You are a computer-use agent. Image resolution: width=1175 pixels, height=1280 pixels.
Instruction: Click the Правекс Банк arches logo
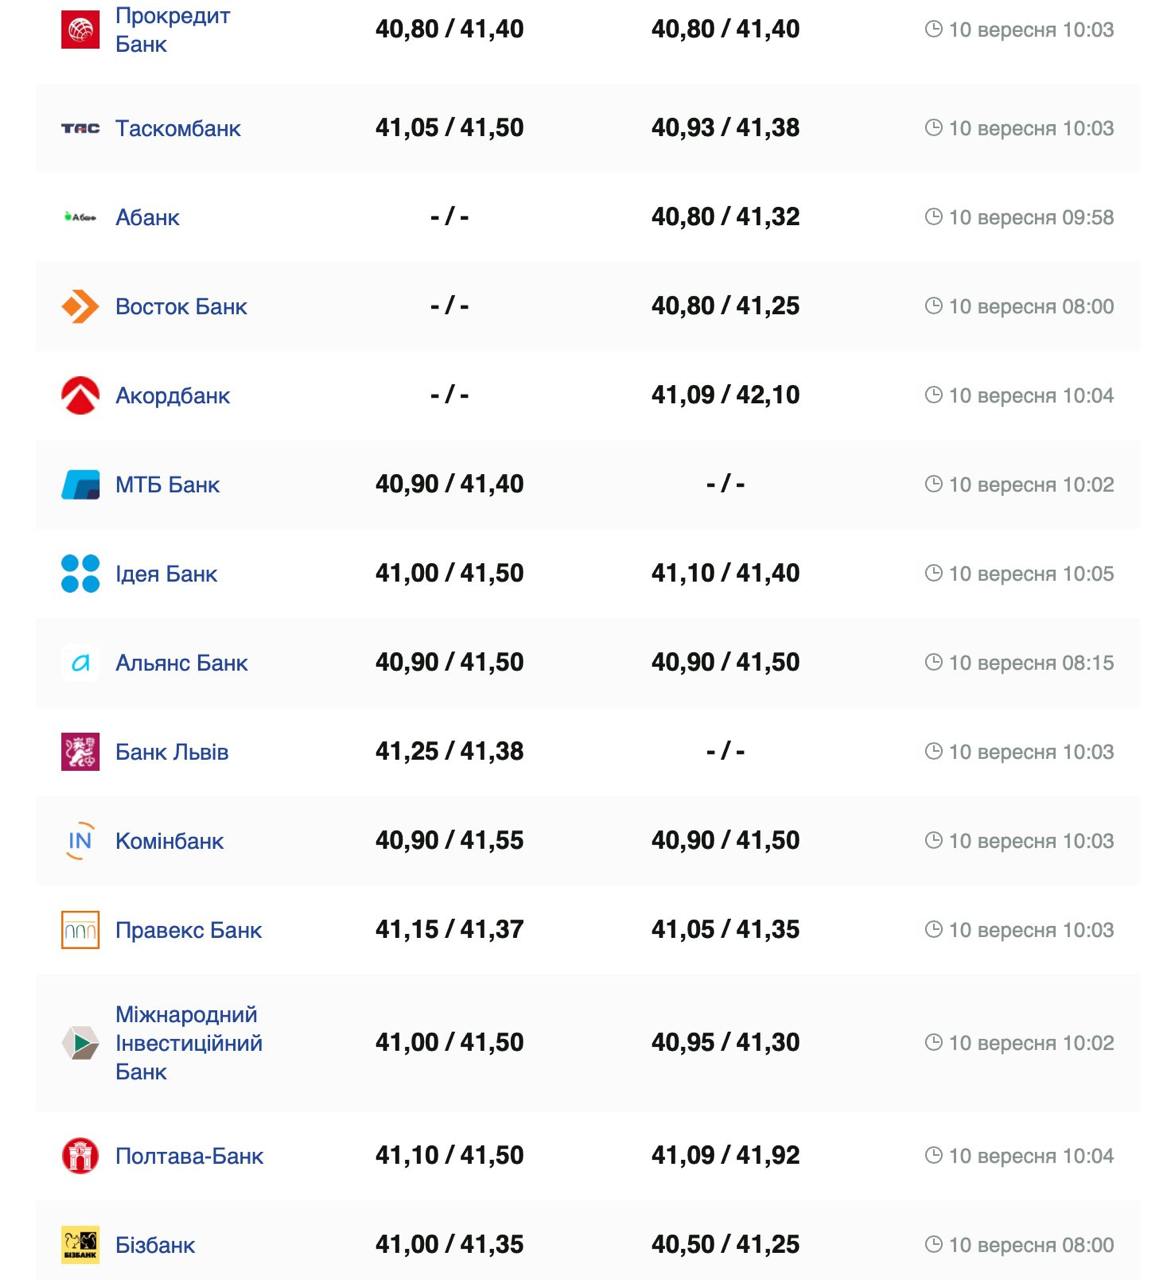(80, 930)
